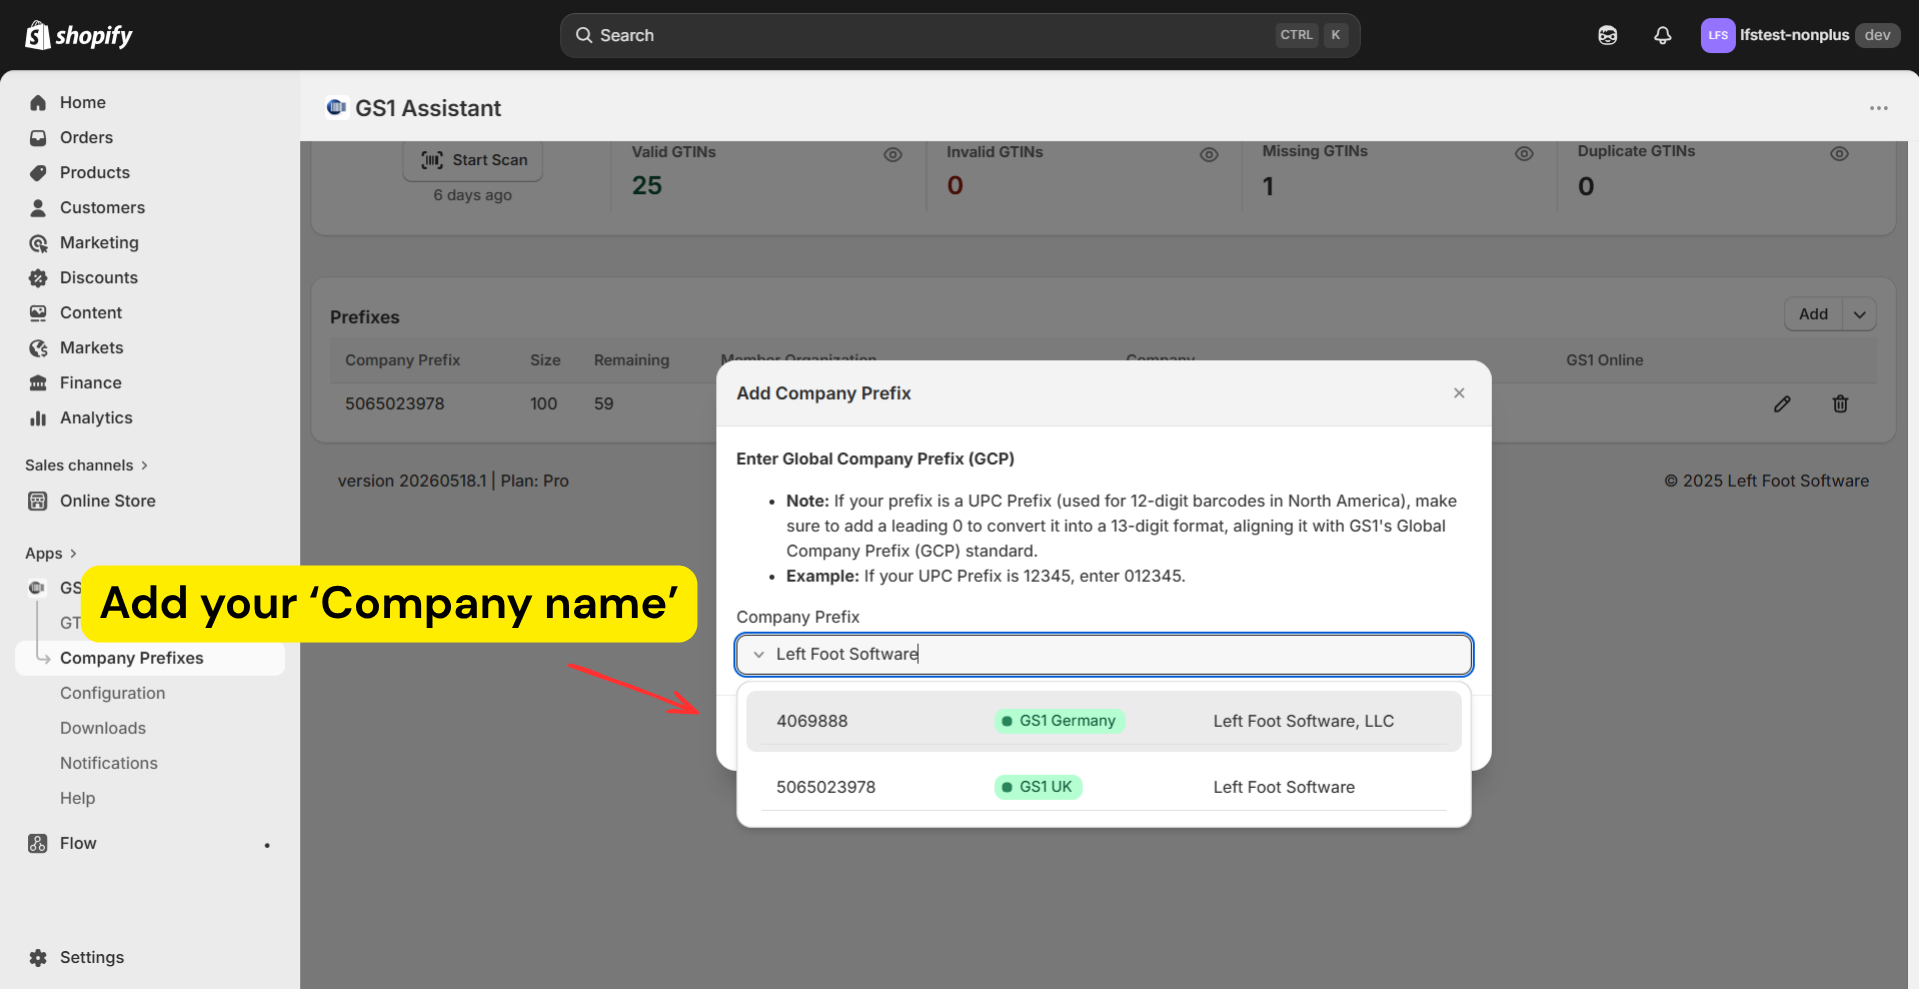Click the Content image icon
1919x989 pixels.
click(x=38, y=312)
